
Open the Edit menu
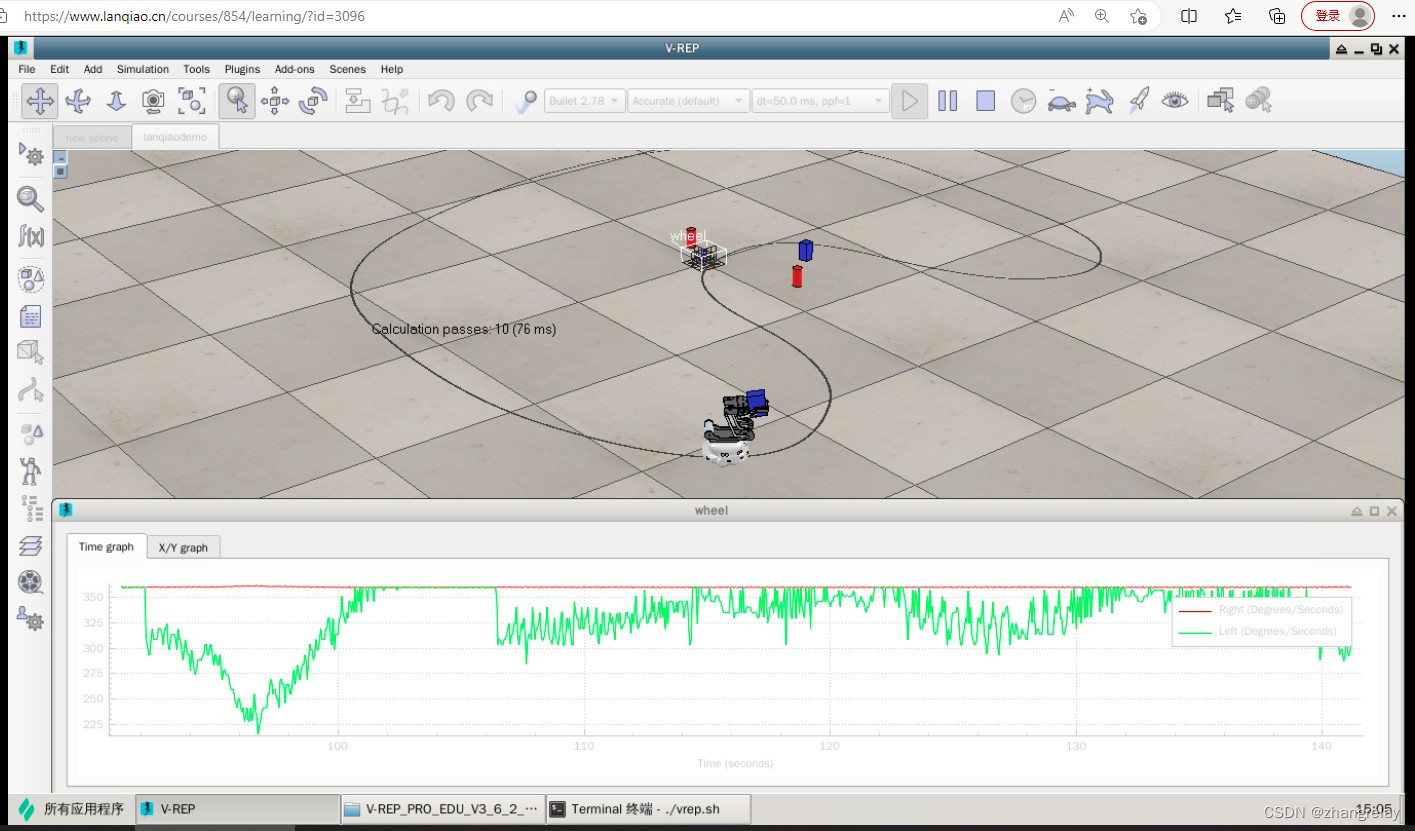click(x=60, y=69)
